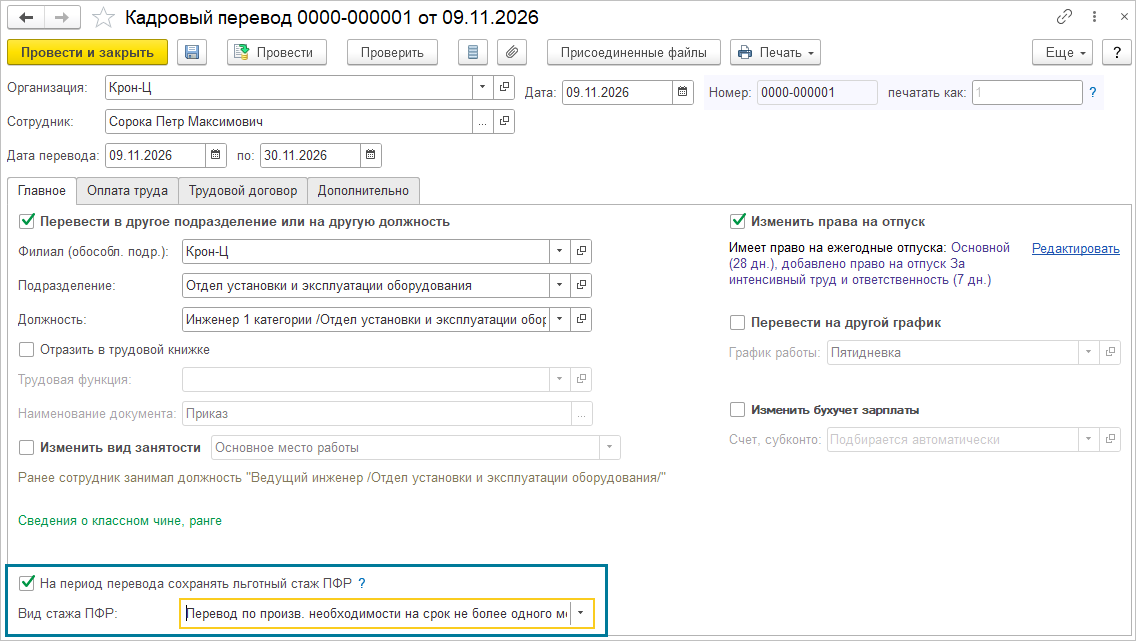Toggle 'Изменить права на отпуск'
Image resolution: width=1136 pixels, height=641 pixels.
[738, 222]
